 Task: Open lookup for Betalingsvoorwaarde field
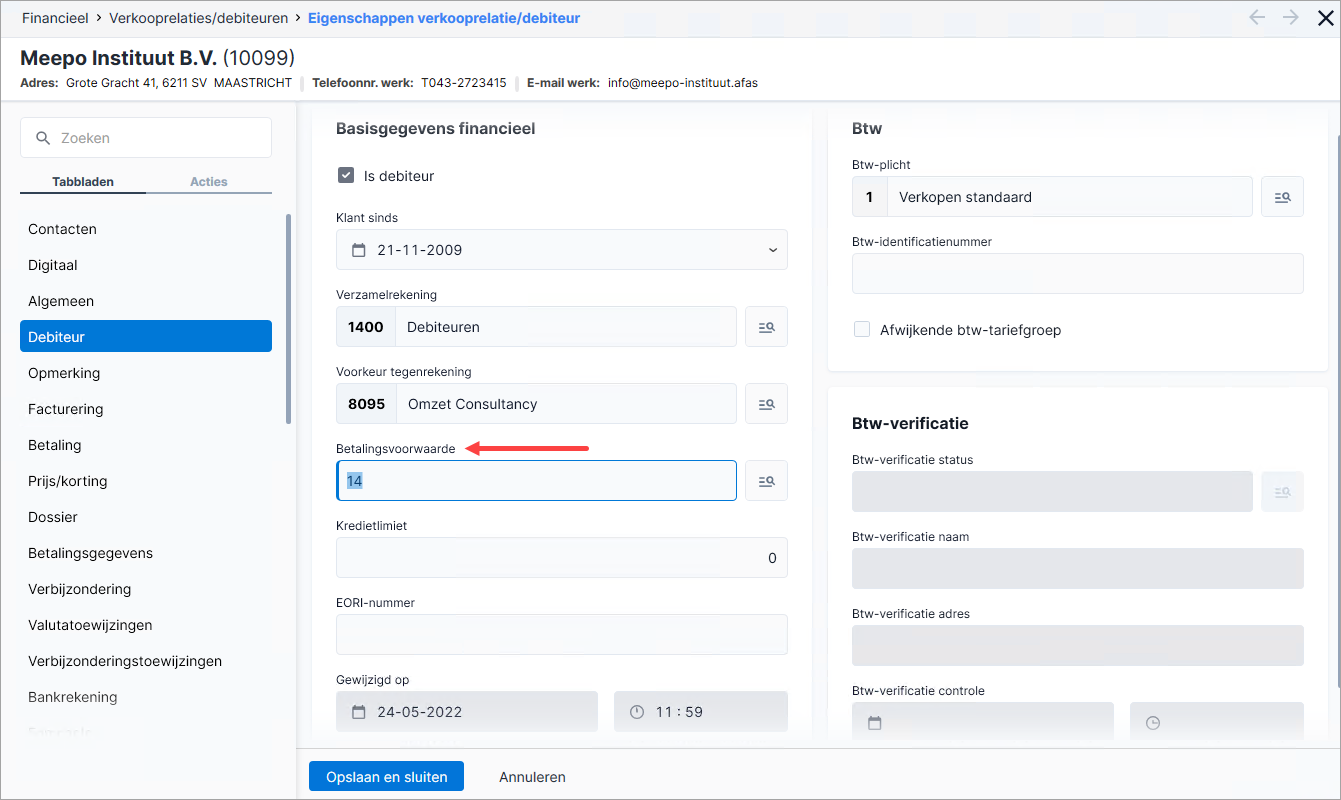(x=766, y=481)
